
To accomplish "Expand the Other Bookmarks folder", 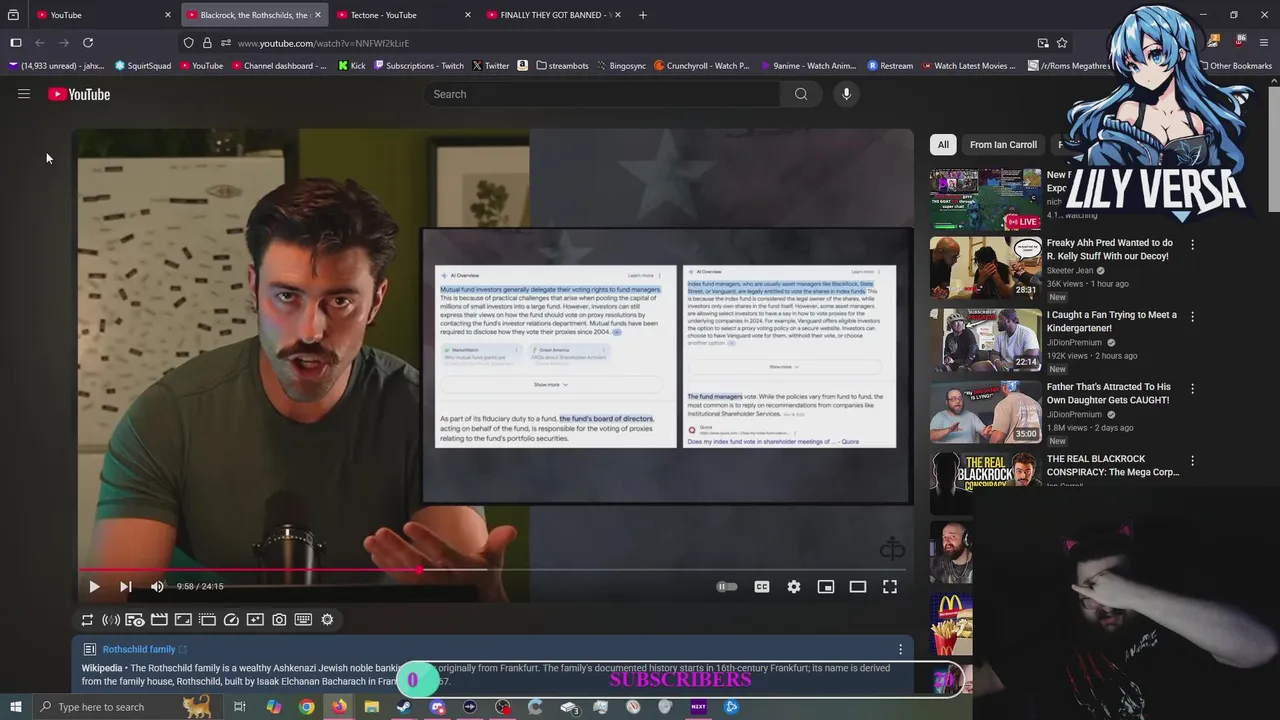I will click(x=1235, y=66).
